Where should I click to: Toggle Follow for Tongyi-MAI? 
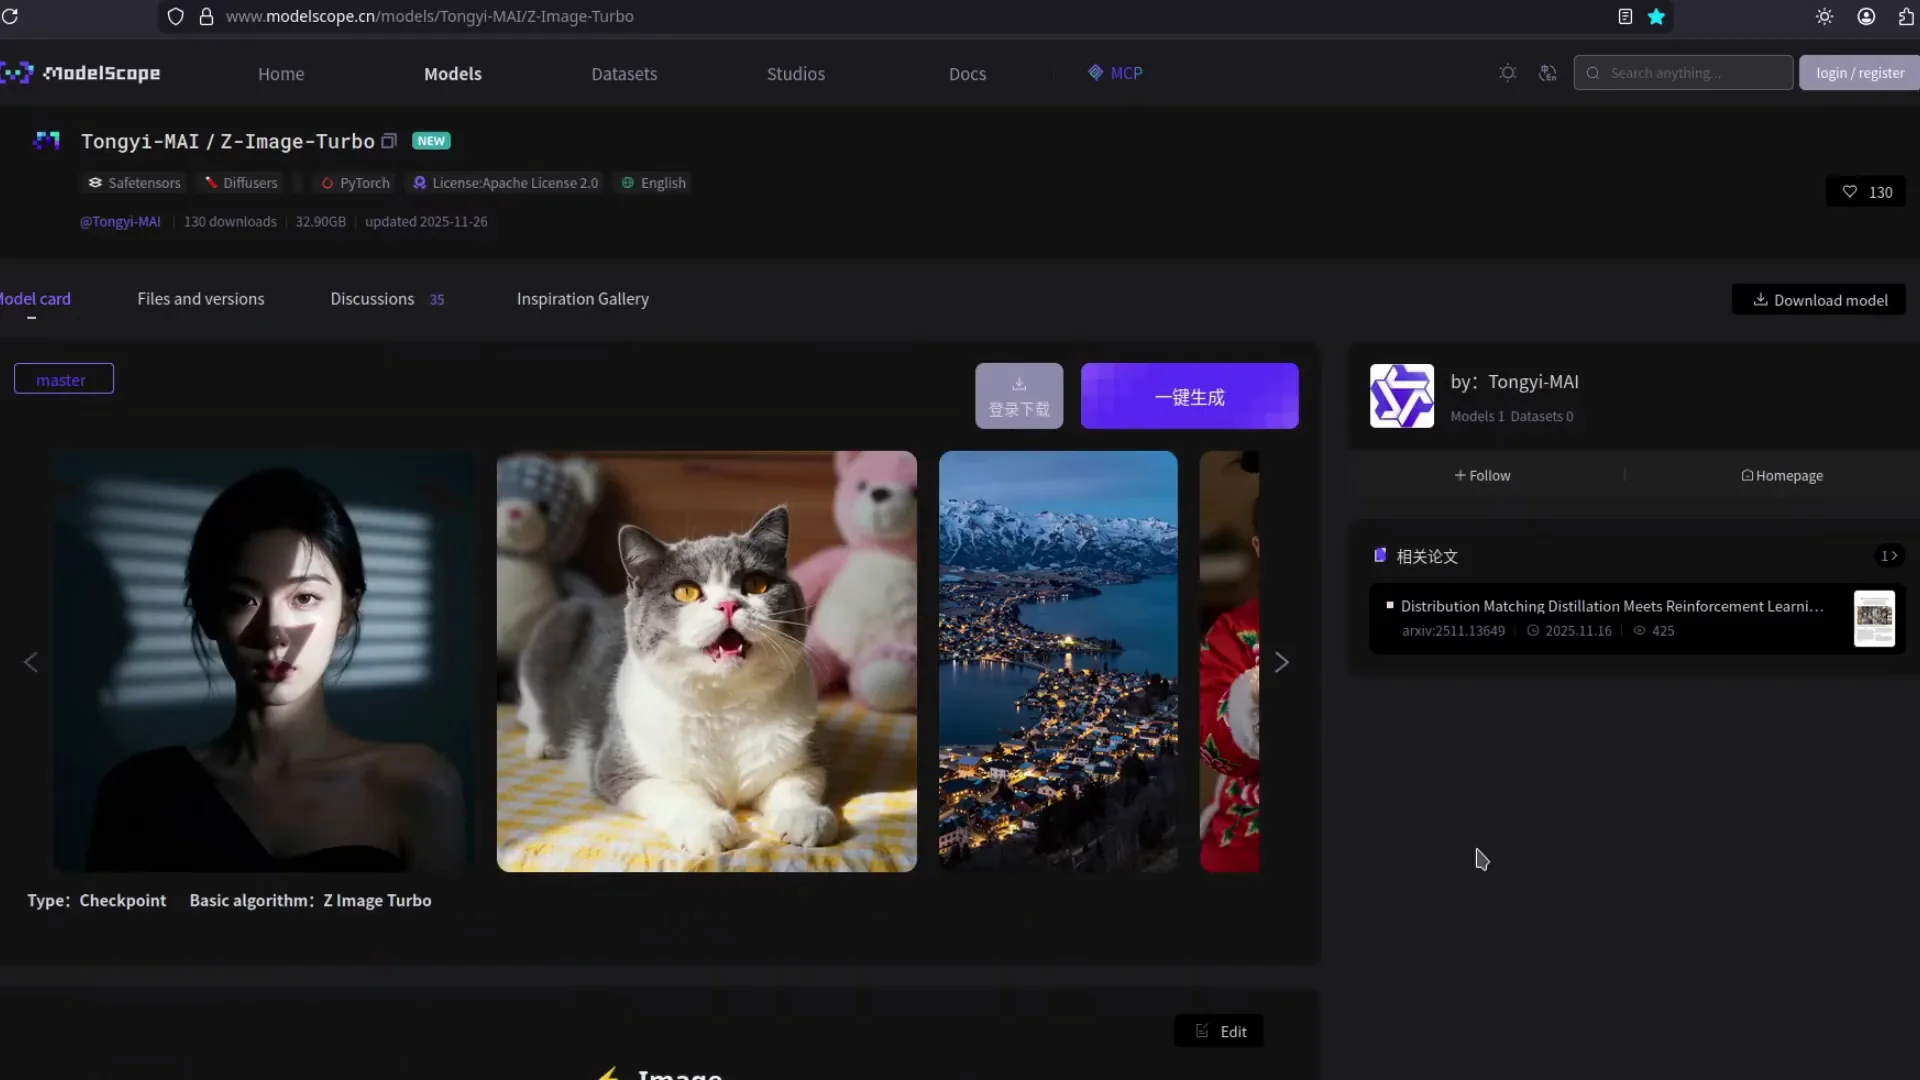pos(1482,476)
